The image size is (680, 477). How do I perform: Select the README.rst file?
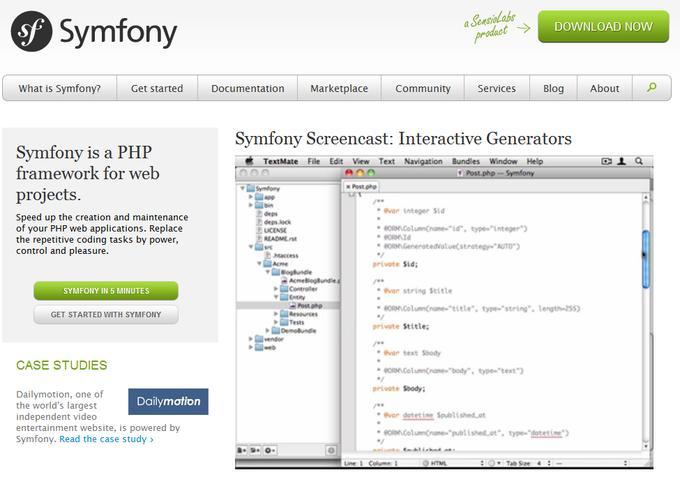(276, 238)
